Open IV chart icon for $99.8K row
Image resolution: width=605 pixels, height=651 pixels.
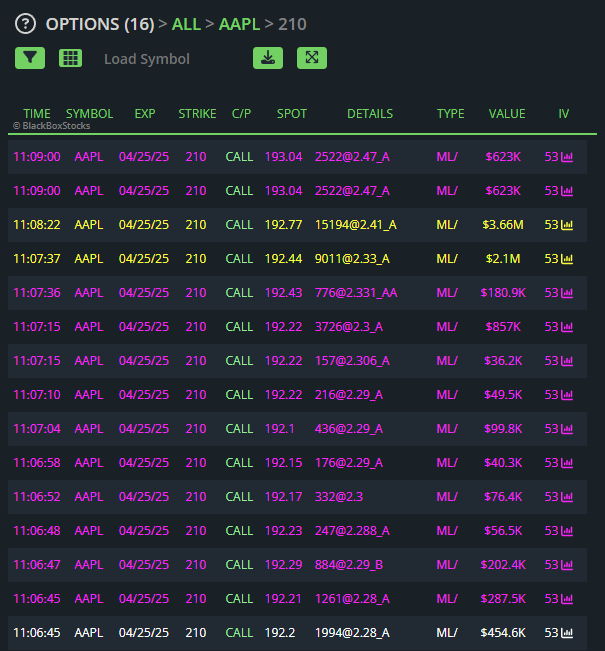pyautogui.click(x=567, y=429)
